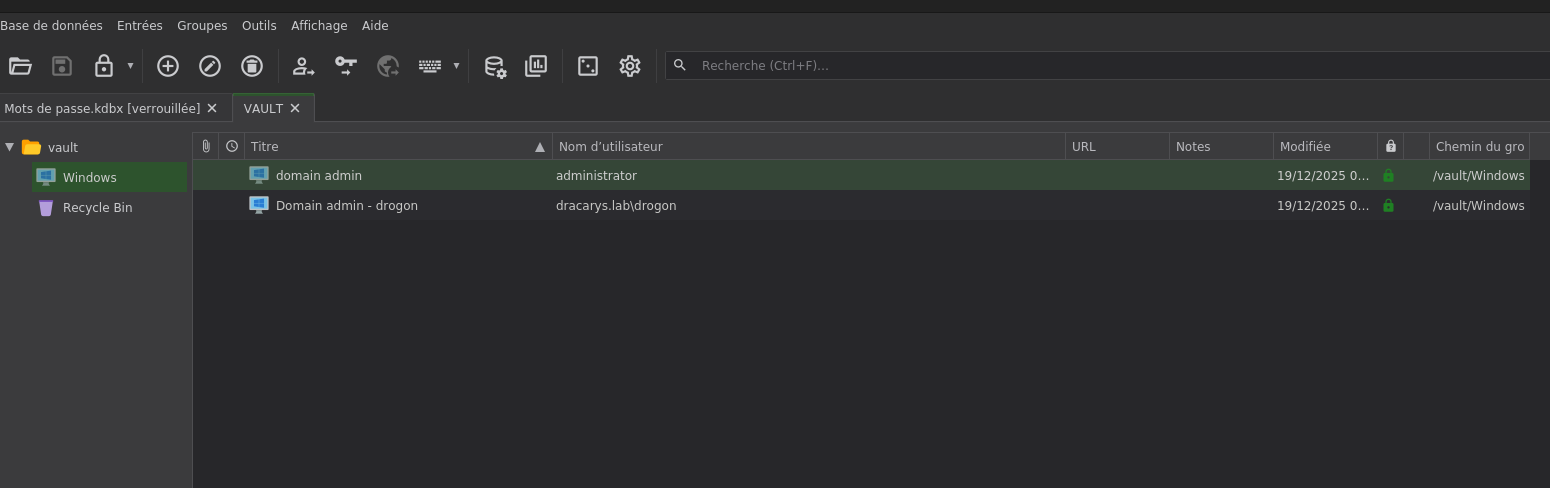Click the edit entry pencil icon

pos(210,66)
